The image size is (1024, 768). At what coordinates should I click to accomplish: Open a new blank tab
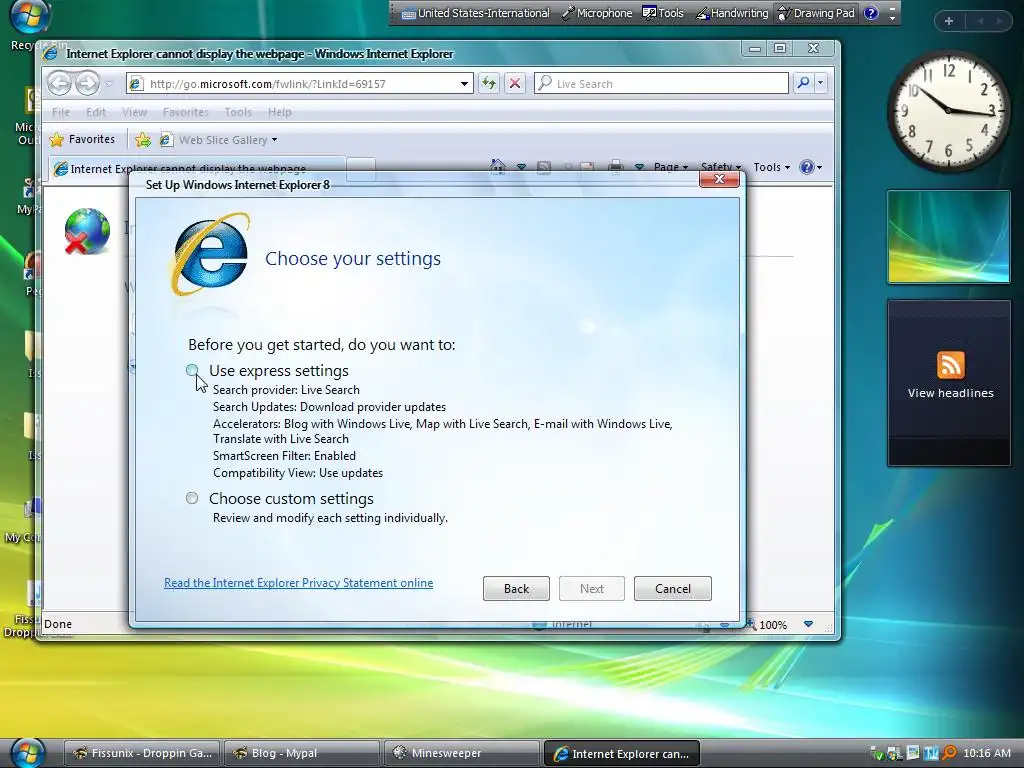pyautogui.click(x=360, y=168)
